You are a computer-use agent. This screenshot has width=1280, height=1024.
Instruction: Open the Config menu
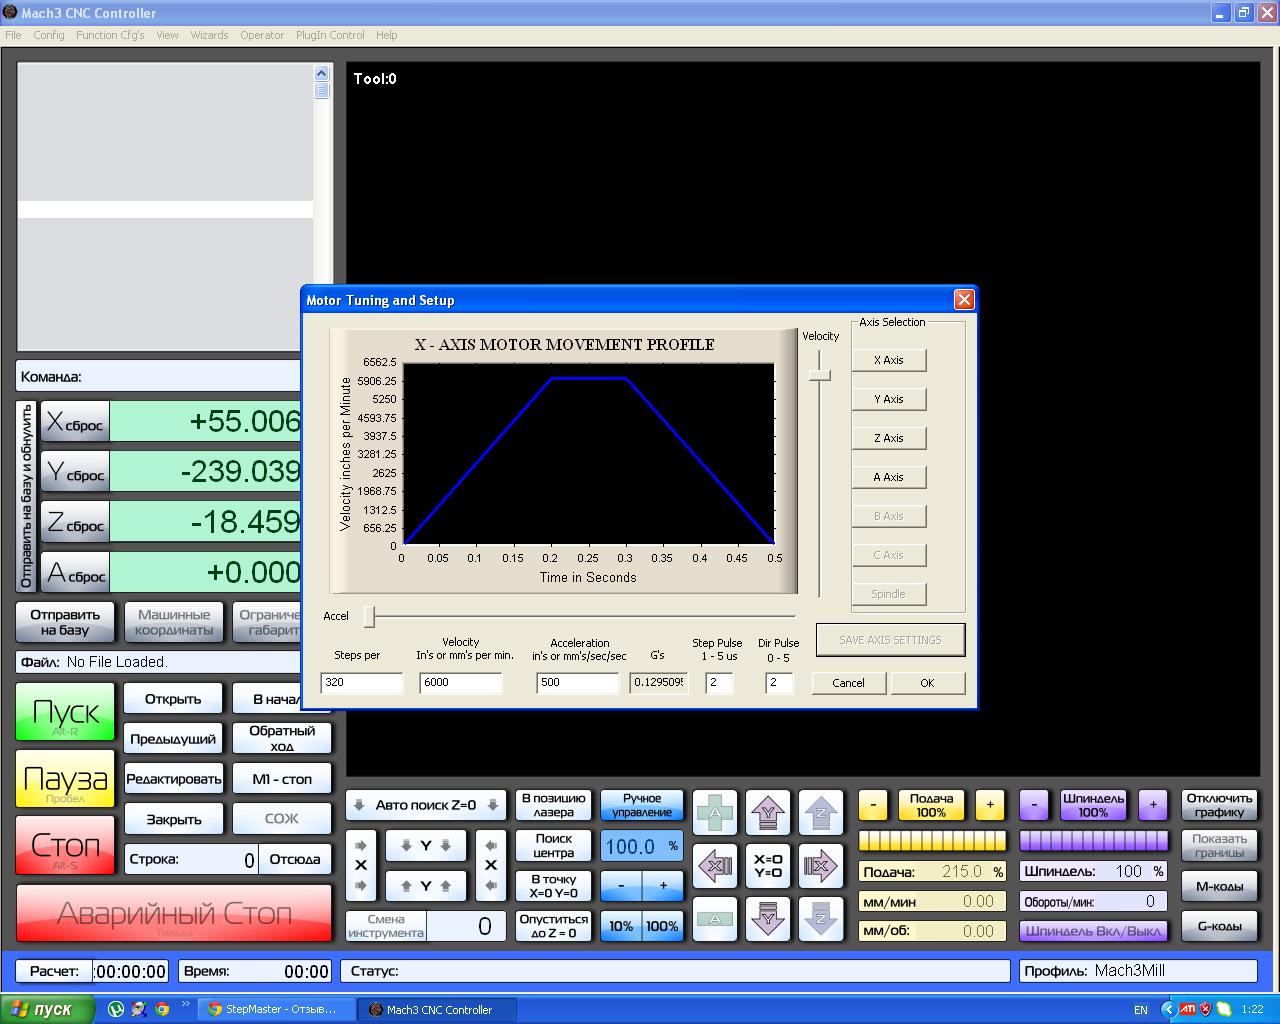click(49, 35)
